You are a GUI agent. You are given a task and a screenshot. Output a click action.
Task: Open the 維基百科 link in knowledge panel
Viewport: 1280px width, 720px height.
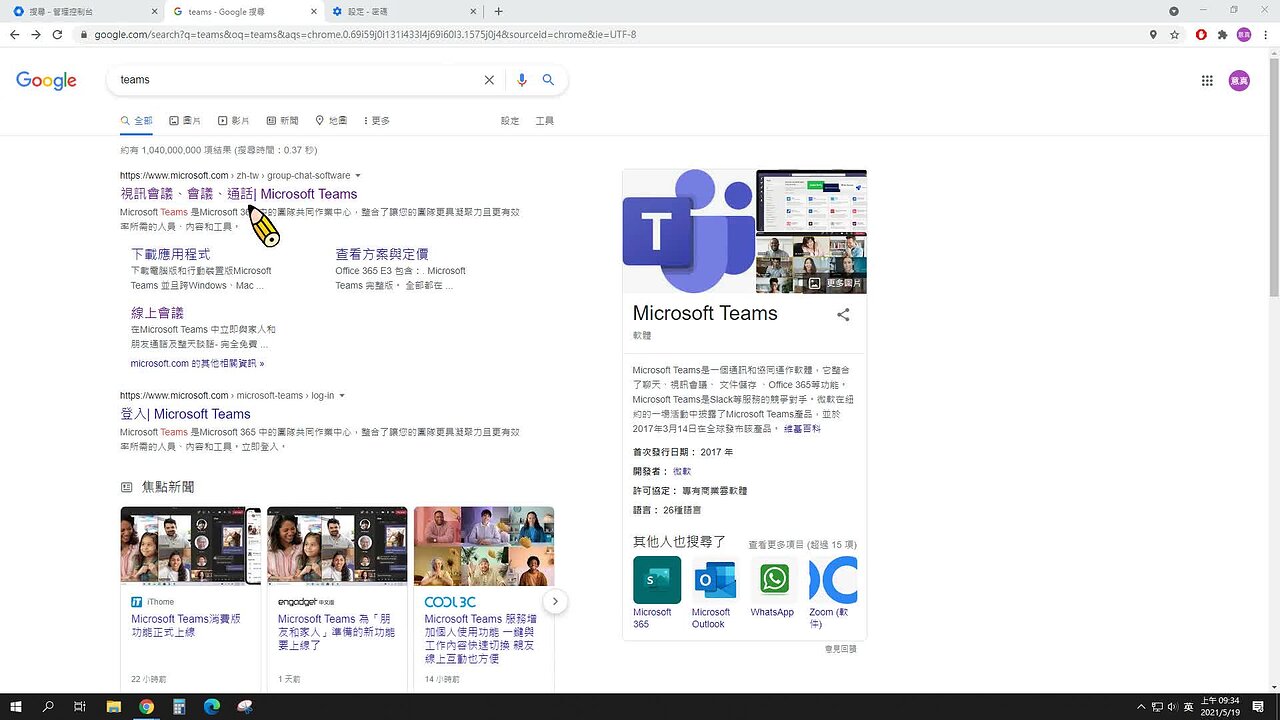click(x=802, y=428)
